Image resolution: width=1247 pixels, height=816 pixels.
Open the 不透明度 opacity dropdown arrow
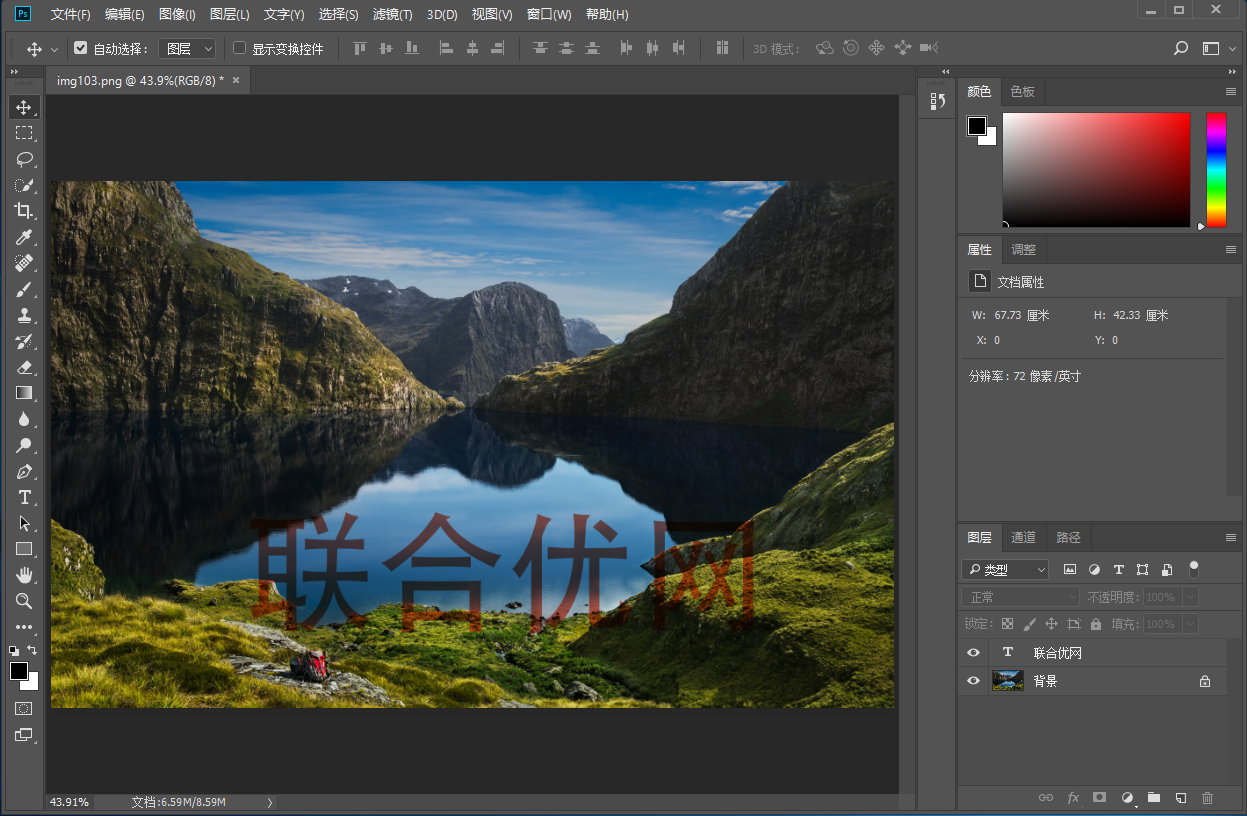(1190, 597)
